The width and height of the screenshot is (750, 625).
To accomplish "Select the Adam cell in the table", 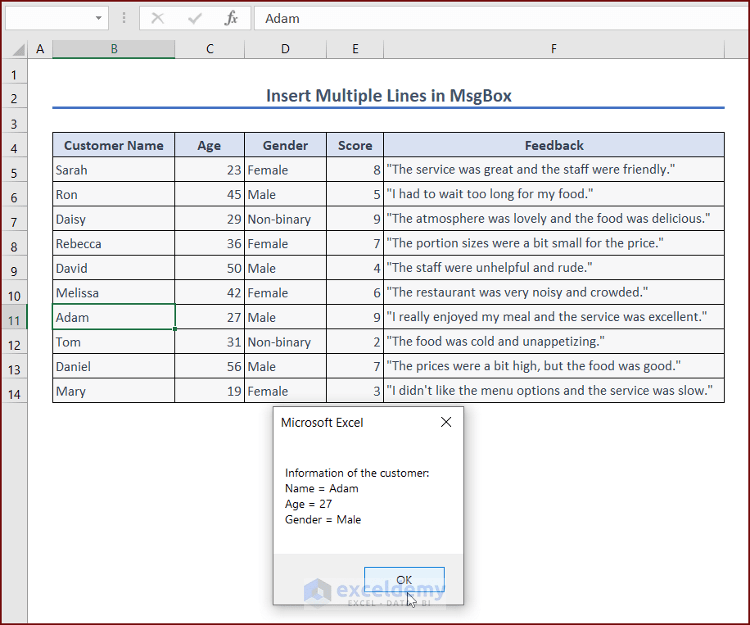I will (x=114, y=317).
